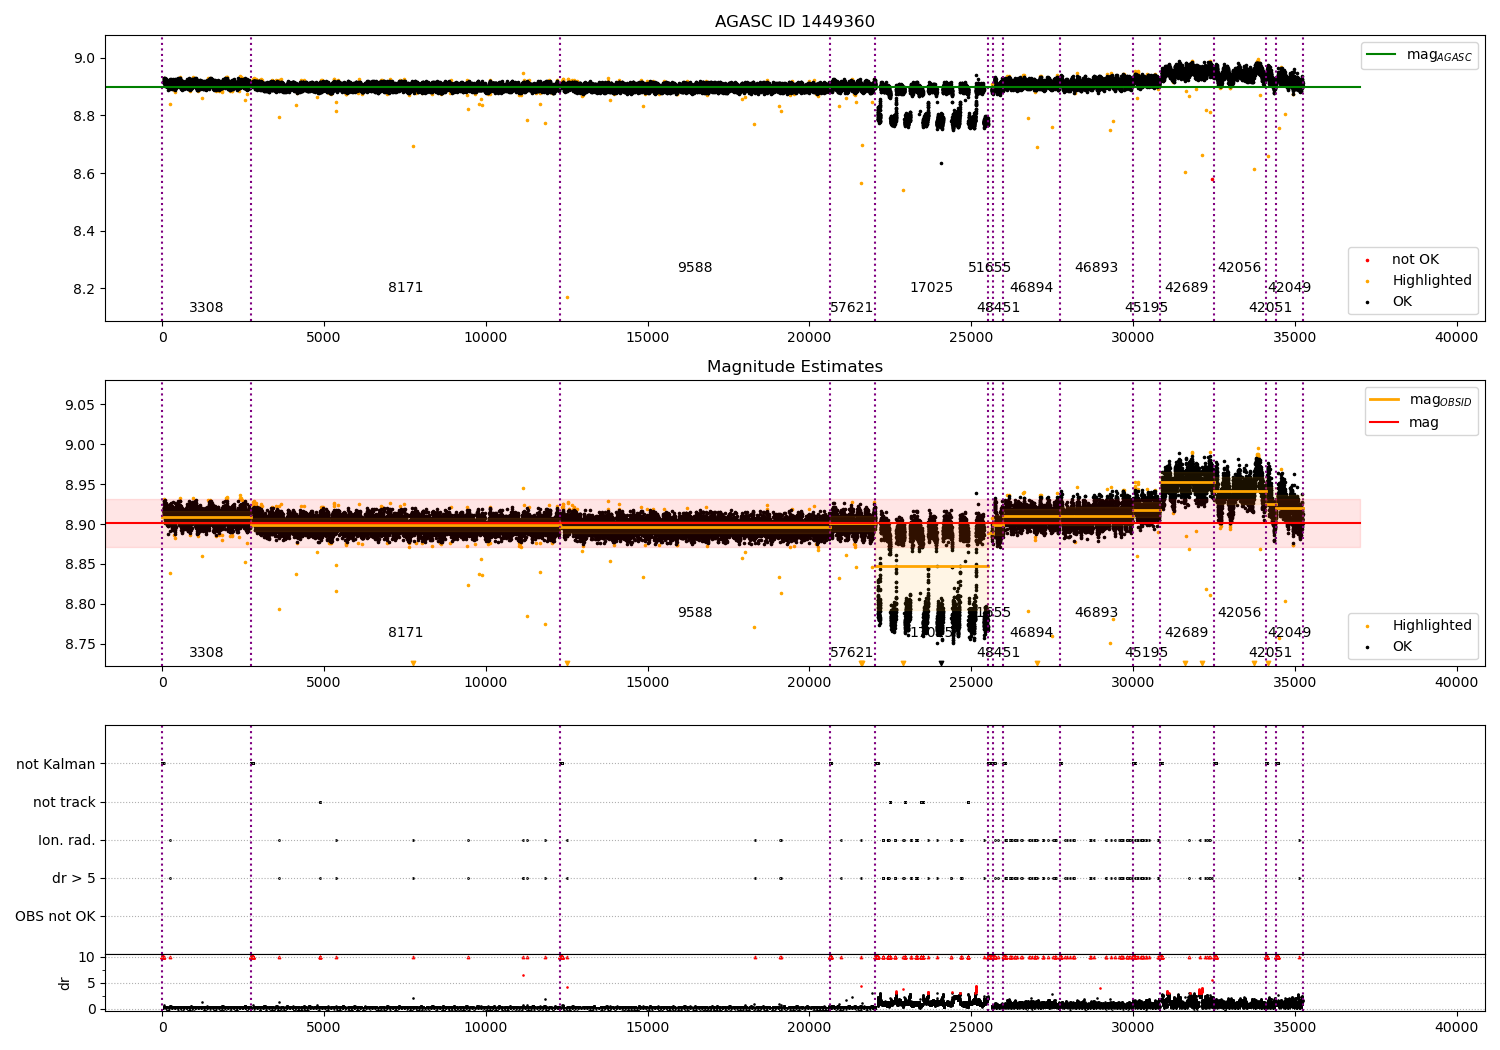Screen dimensions: 1500x1050
Task: Click the orange mag OBSID legend line
Action: tap(1384, 400)
